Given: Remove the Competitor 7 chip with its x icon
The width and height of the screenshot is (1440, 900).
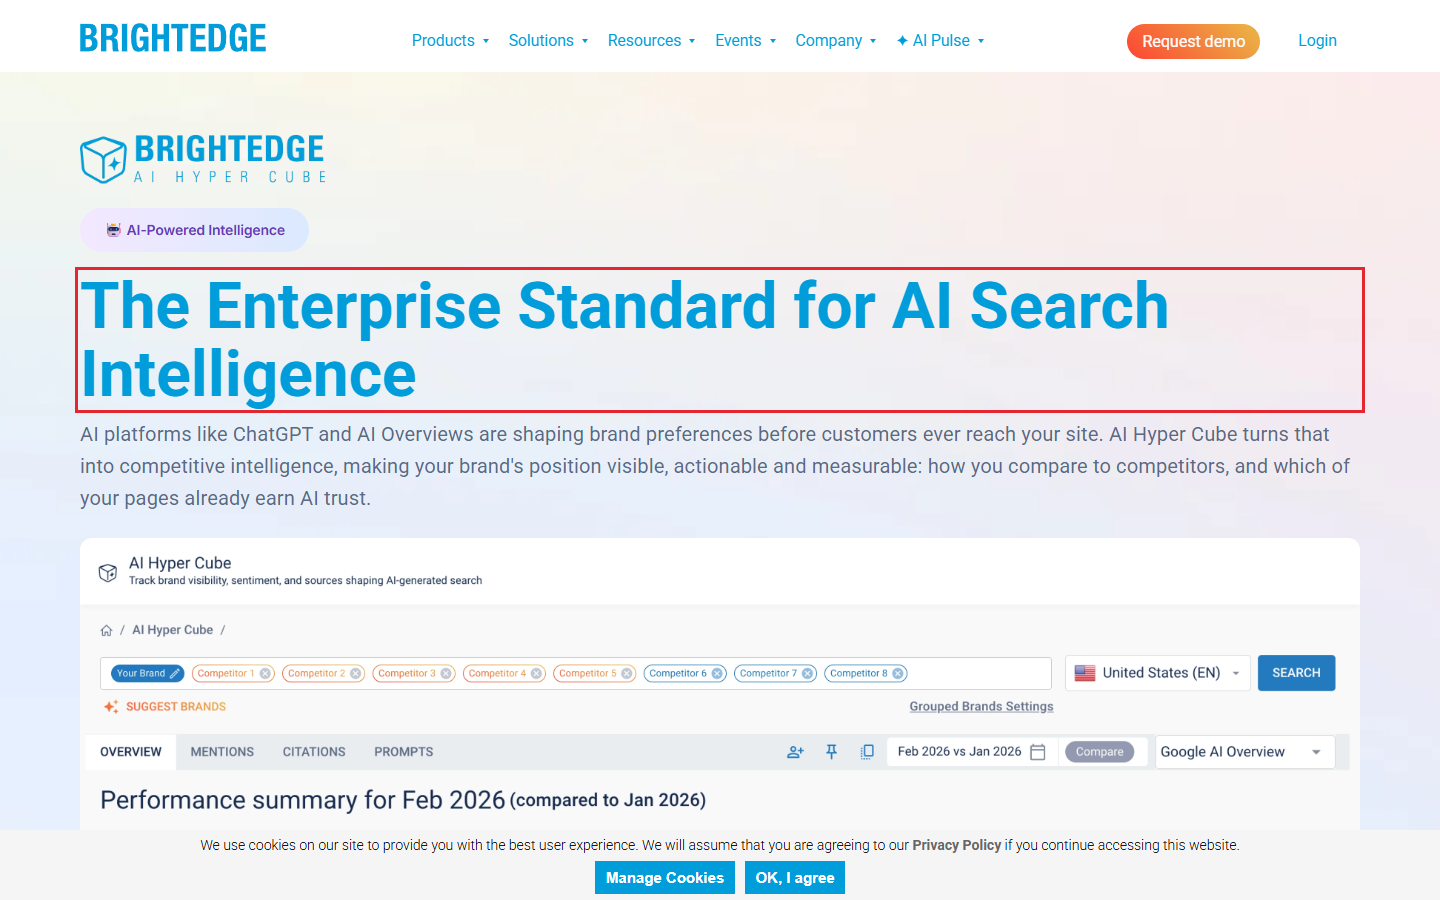Looking at the screenshot, I should [x=808, y=674].
